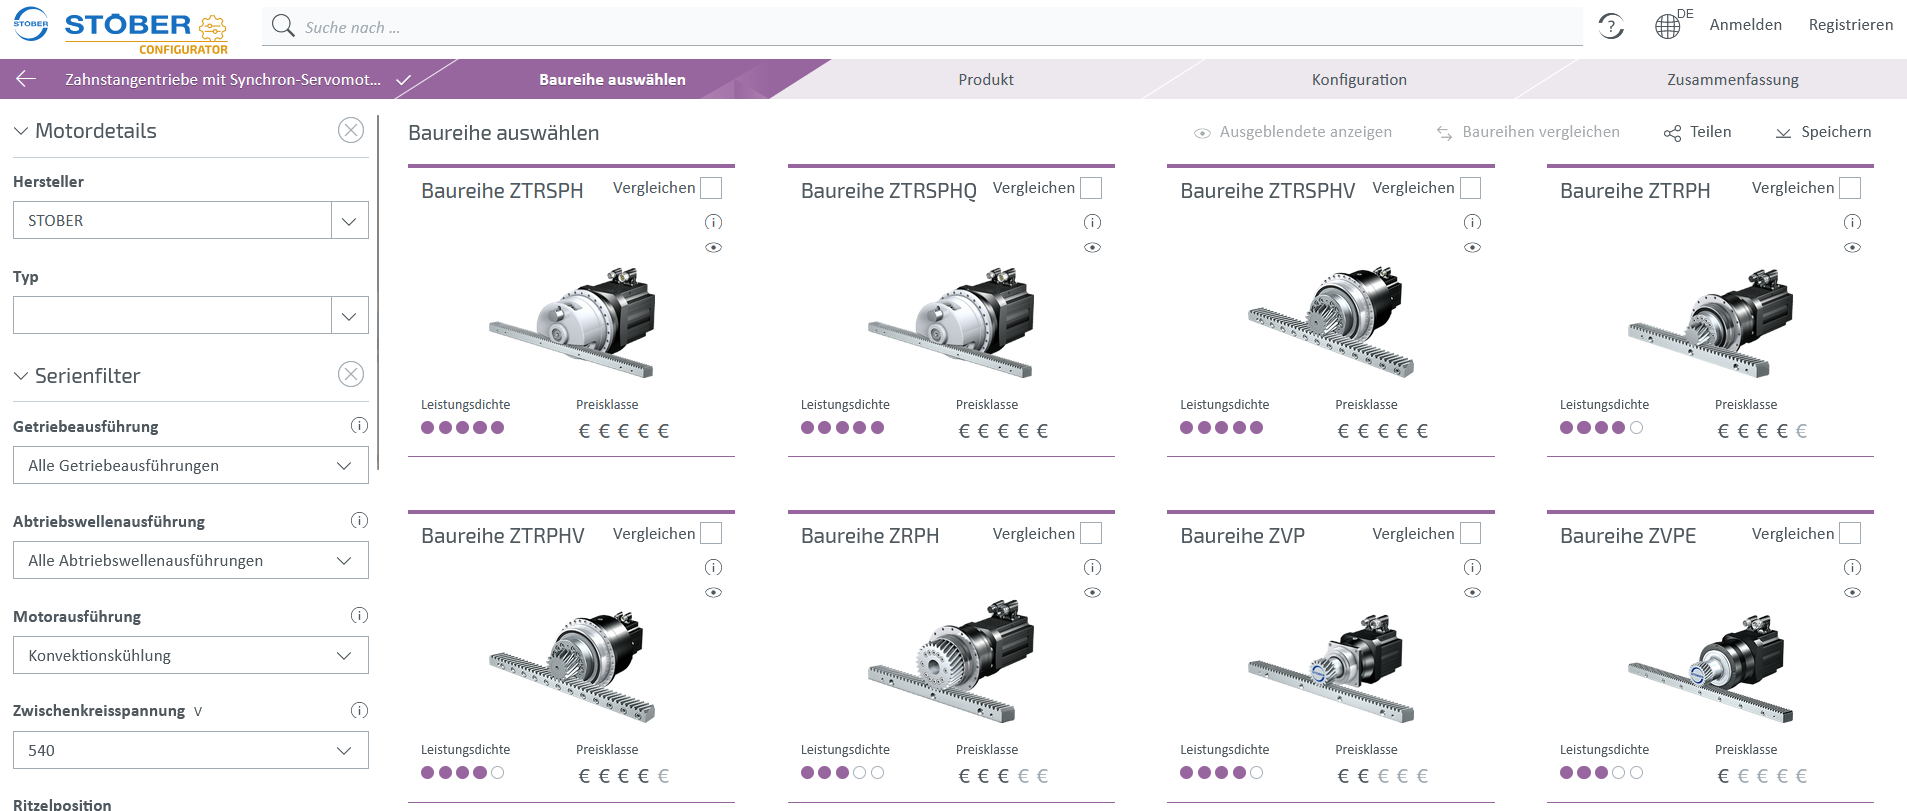Open the language globe selector
Screen dimensions: 1907x811
click(1667, 26)
